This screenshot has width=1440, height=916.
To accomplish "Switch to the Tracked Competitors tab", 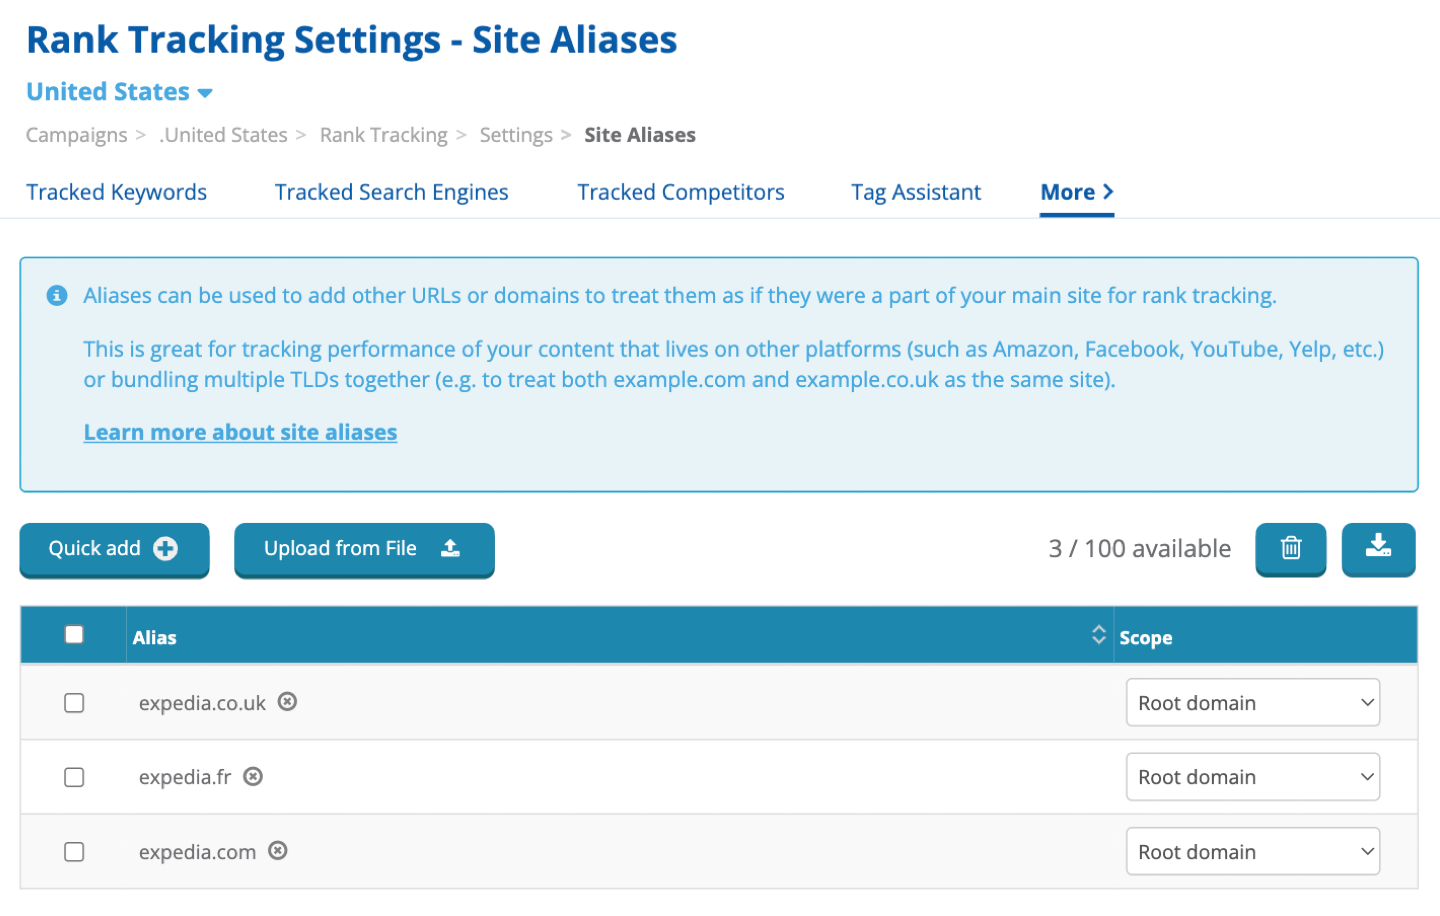I will click(x=680, y=192).
